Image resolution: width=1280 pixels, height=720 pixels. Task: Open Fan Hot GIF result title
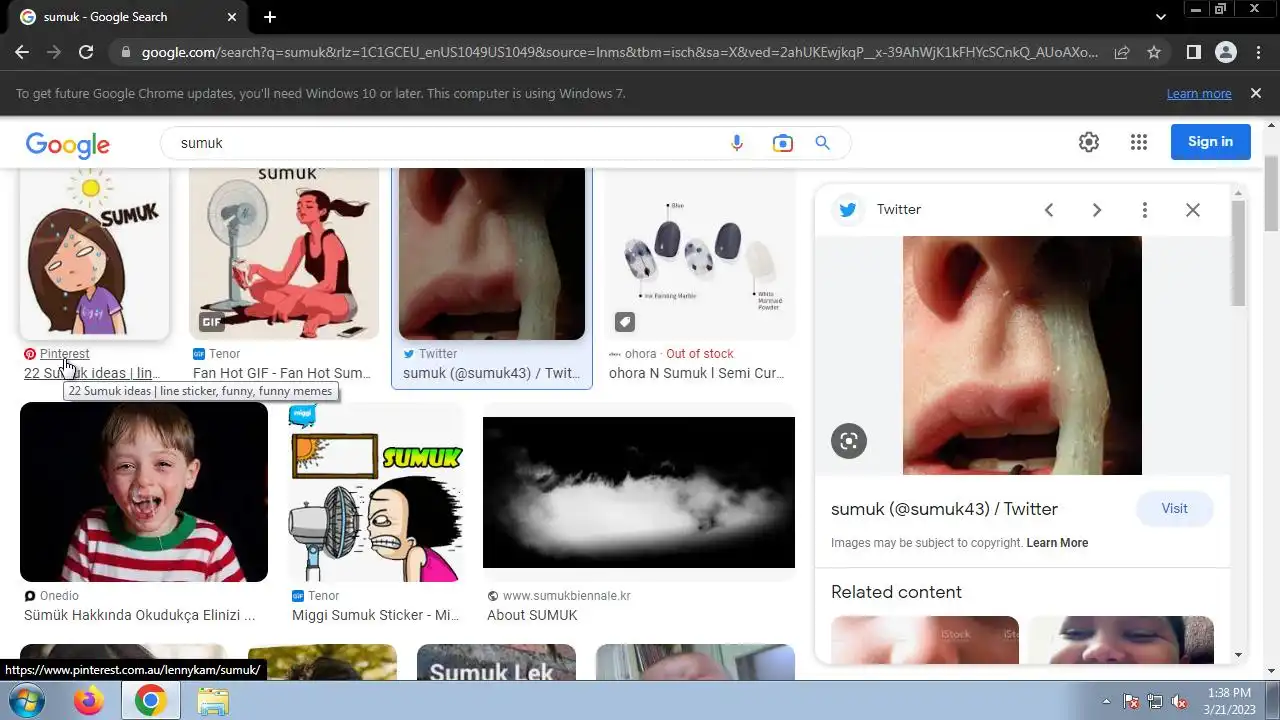pos(282,373)
